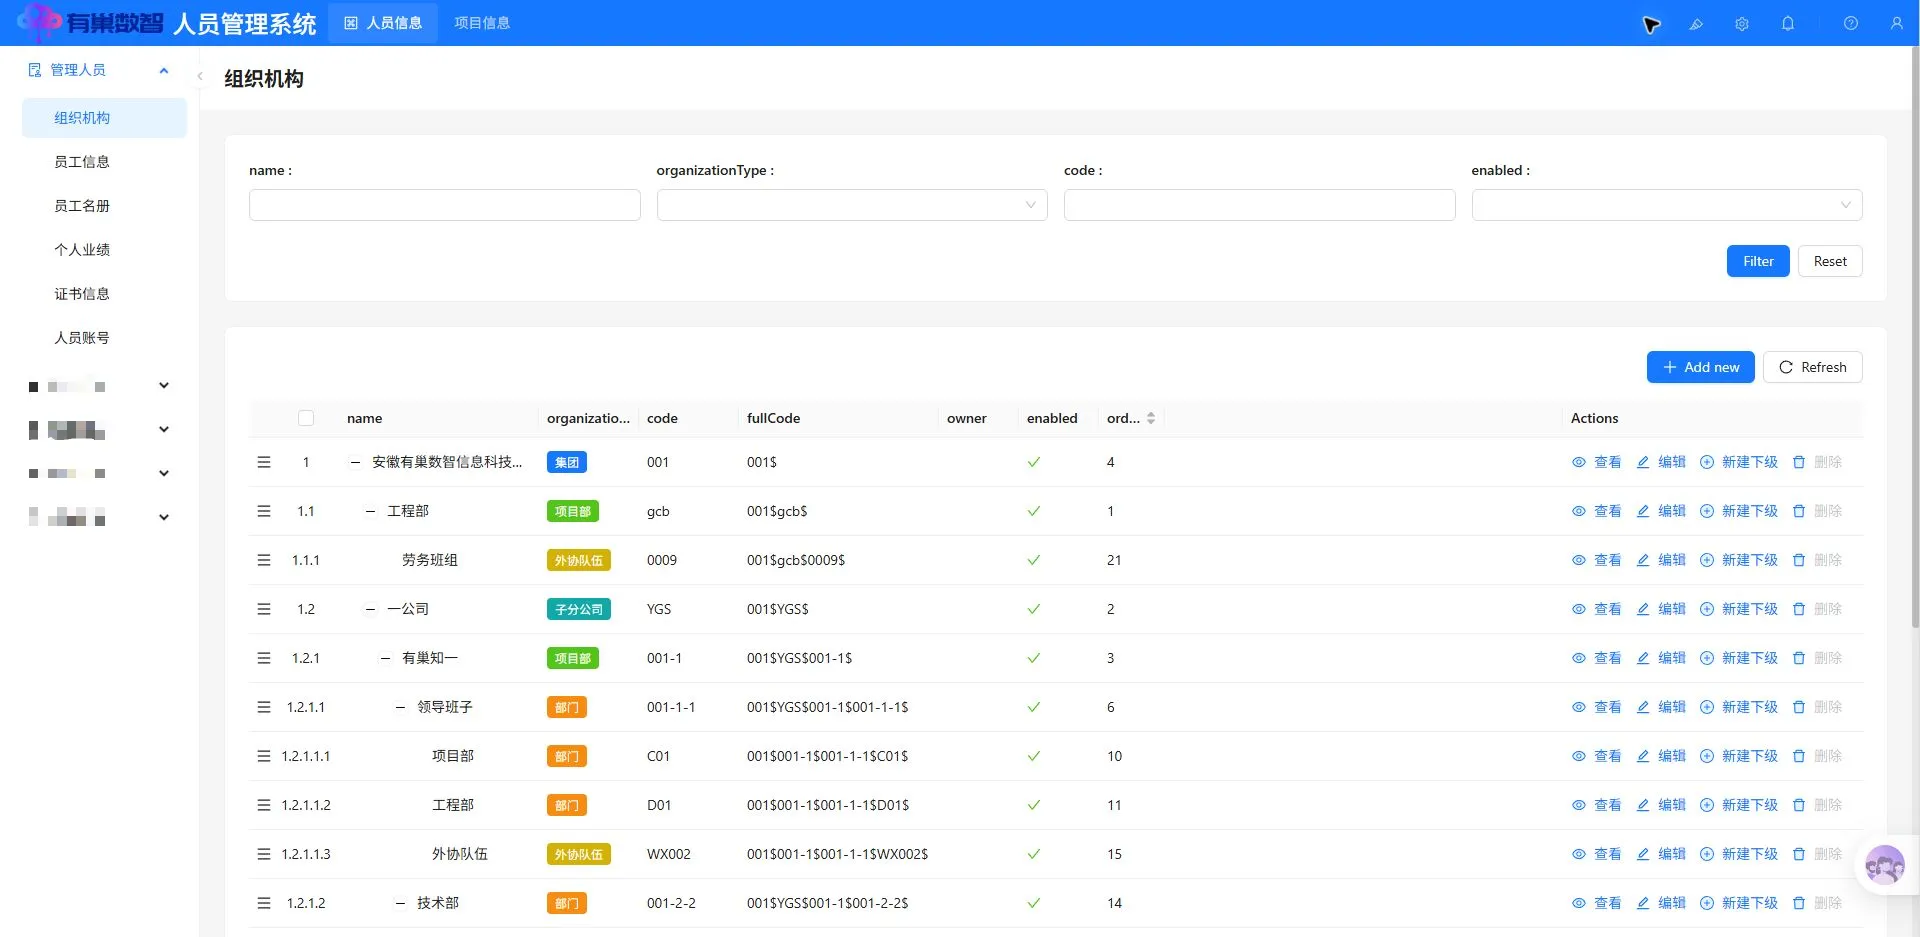Collapse the 安徽有巢数智信息科技 tree row
The width and height of the screenshot is (1920, 937).
coord(355,462)
